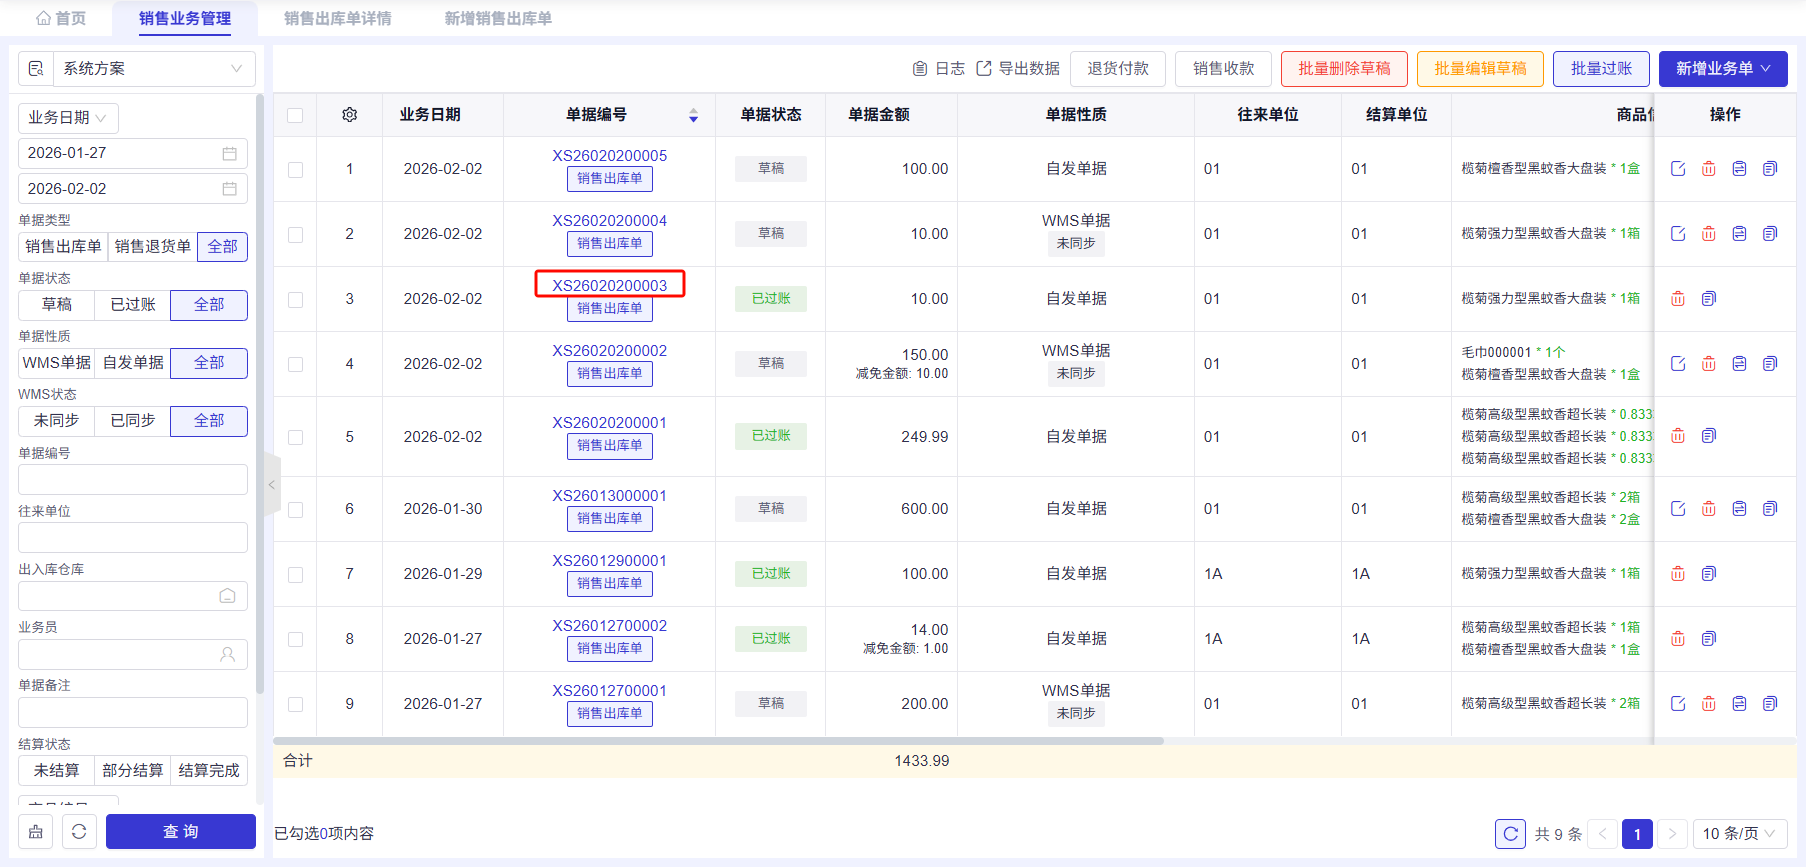
Task: Reset the query with the refresh icon
Action: 79,832
